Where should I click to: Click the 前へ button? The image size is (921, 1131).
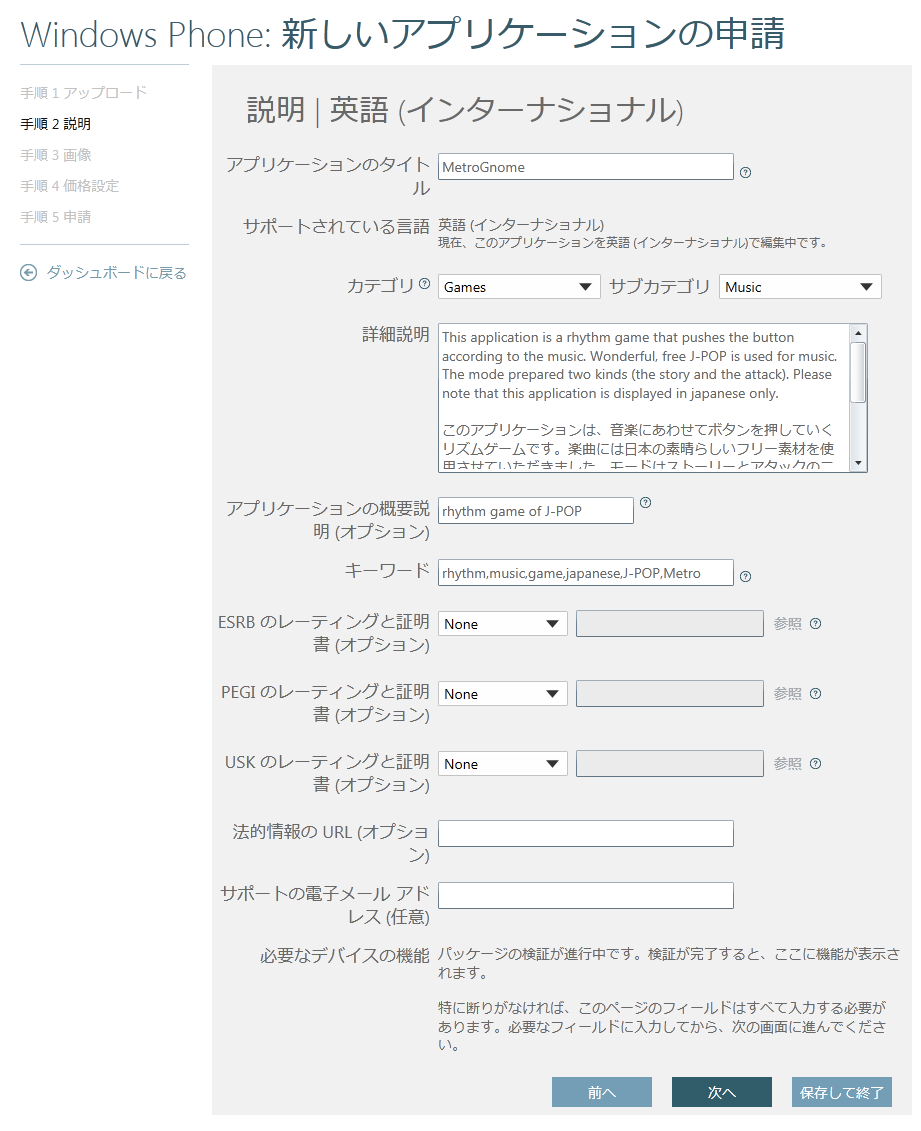click(x=601, y=1092)
